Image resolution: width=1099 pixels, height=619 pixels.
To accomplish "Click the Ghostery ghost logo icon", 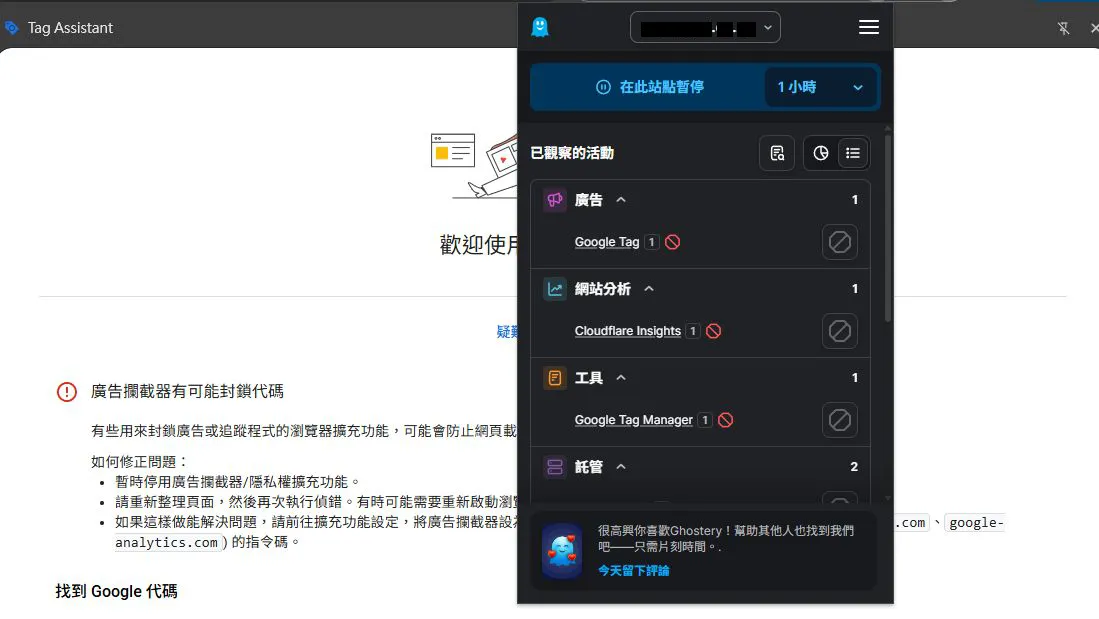I will pos(540,27).
